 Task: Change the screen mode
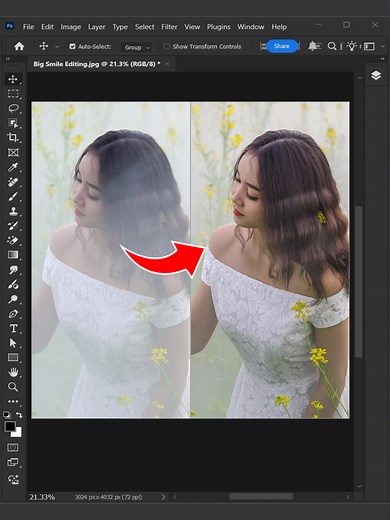tap(13, 462)
